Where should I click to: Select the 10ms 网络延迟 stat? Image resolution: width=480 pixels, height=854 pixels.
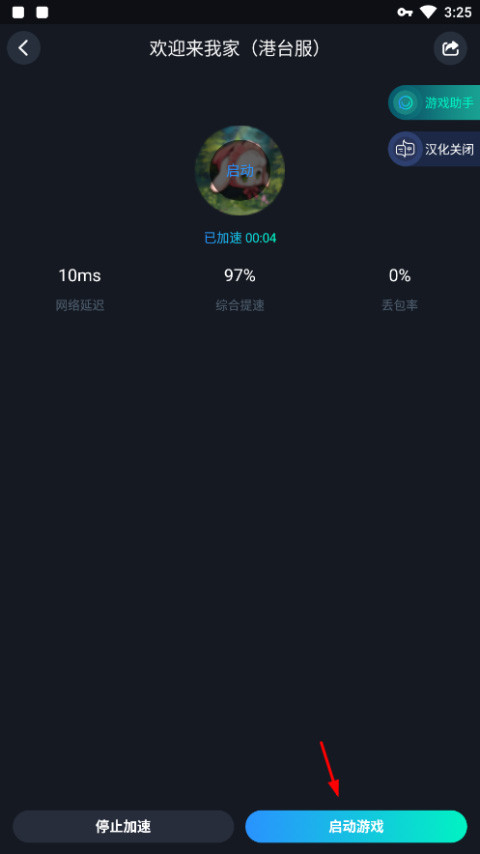pyautogui.click(x=80, y=289)
